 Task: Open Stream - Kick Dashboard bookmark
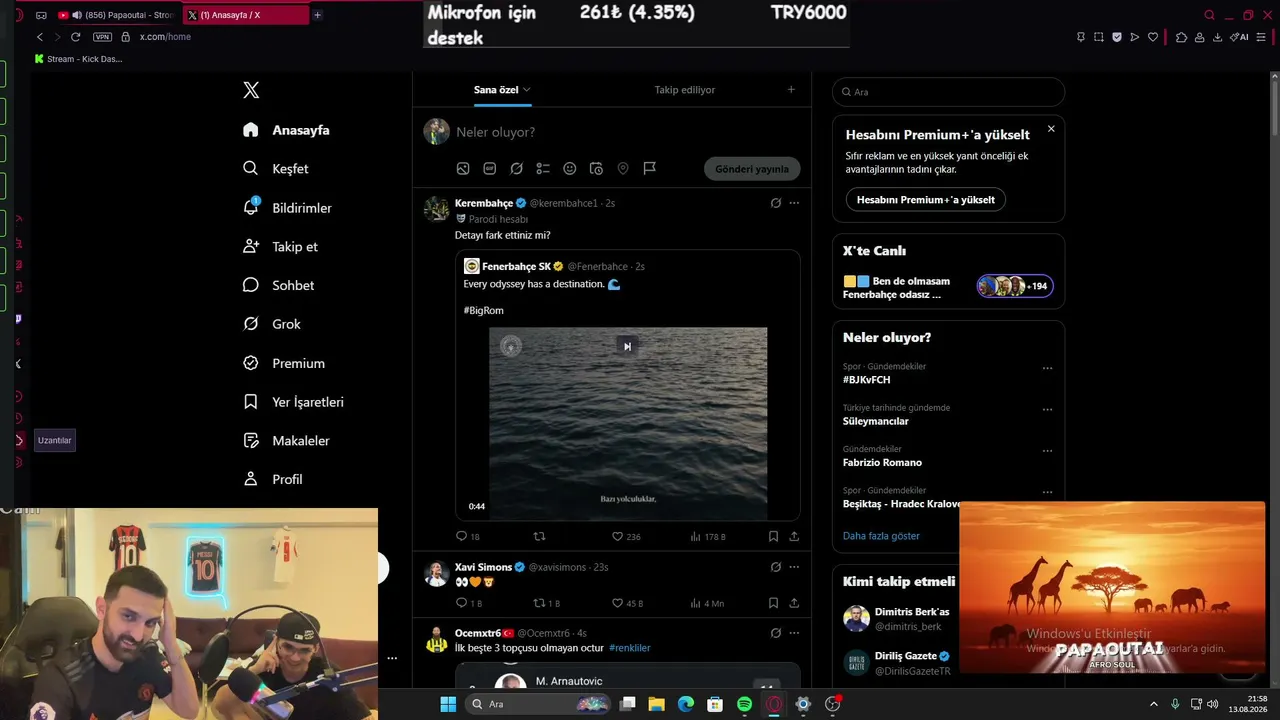[x=78, y=59]
